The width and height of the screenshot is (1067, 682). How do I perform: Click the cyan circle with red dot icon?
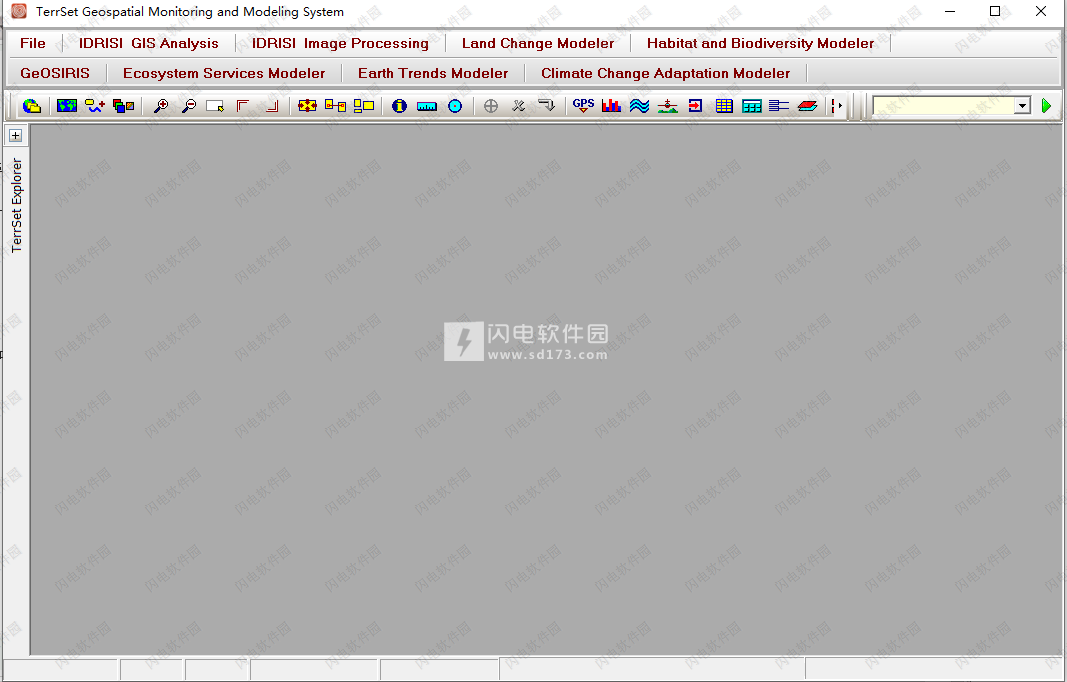click(x=455, y=105)
